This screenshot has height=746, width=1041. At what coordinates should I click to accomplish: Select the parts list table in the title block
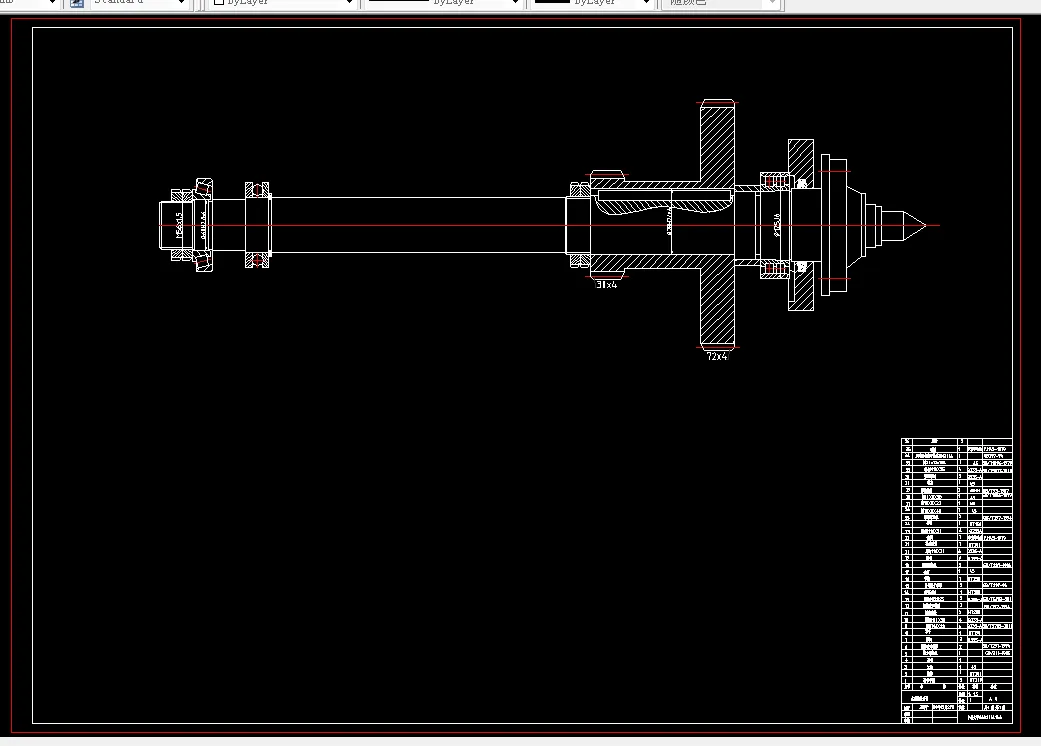pos(957,581)
